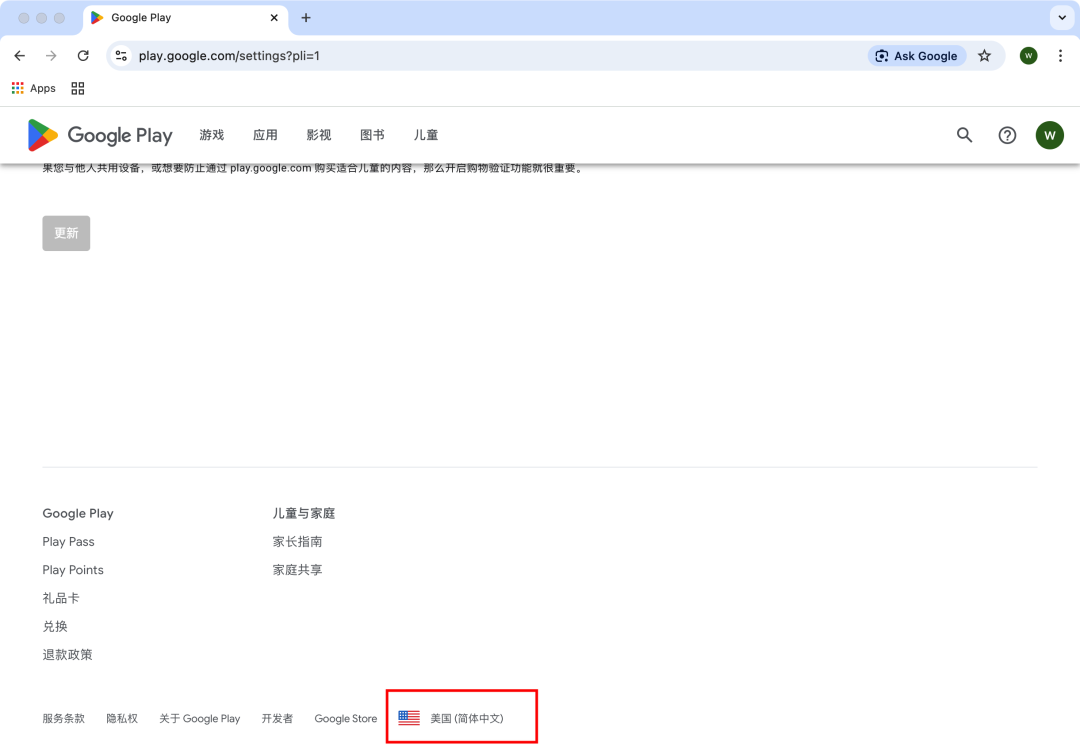Open the W account avatar in Play header

tap(1050, 135)
